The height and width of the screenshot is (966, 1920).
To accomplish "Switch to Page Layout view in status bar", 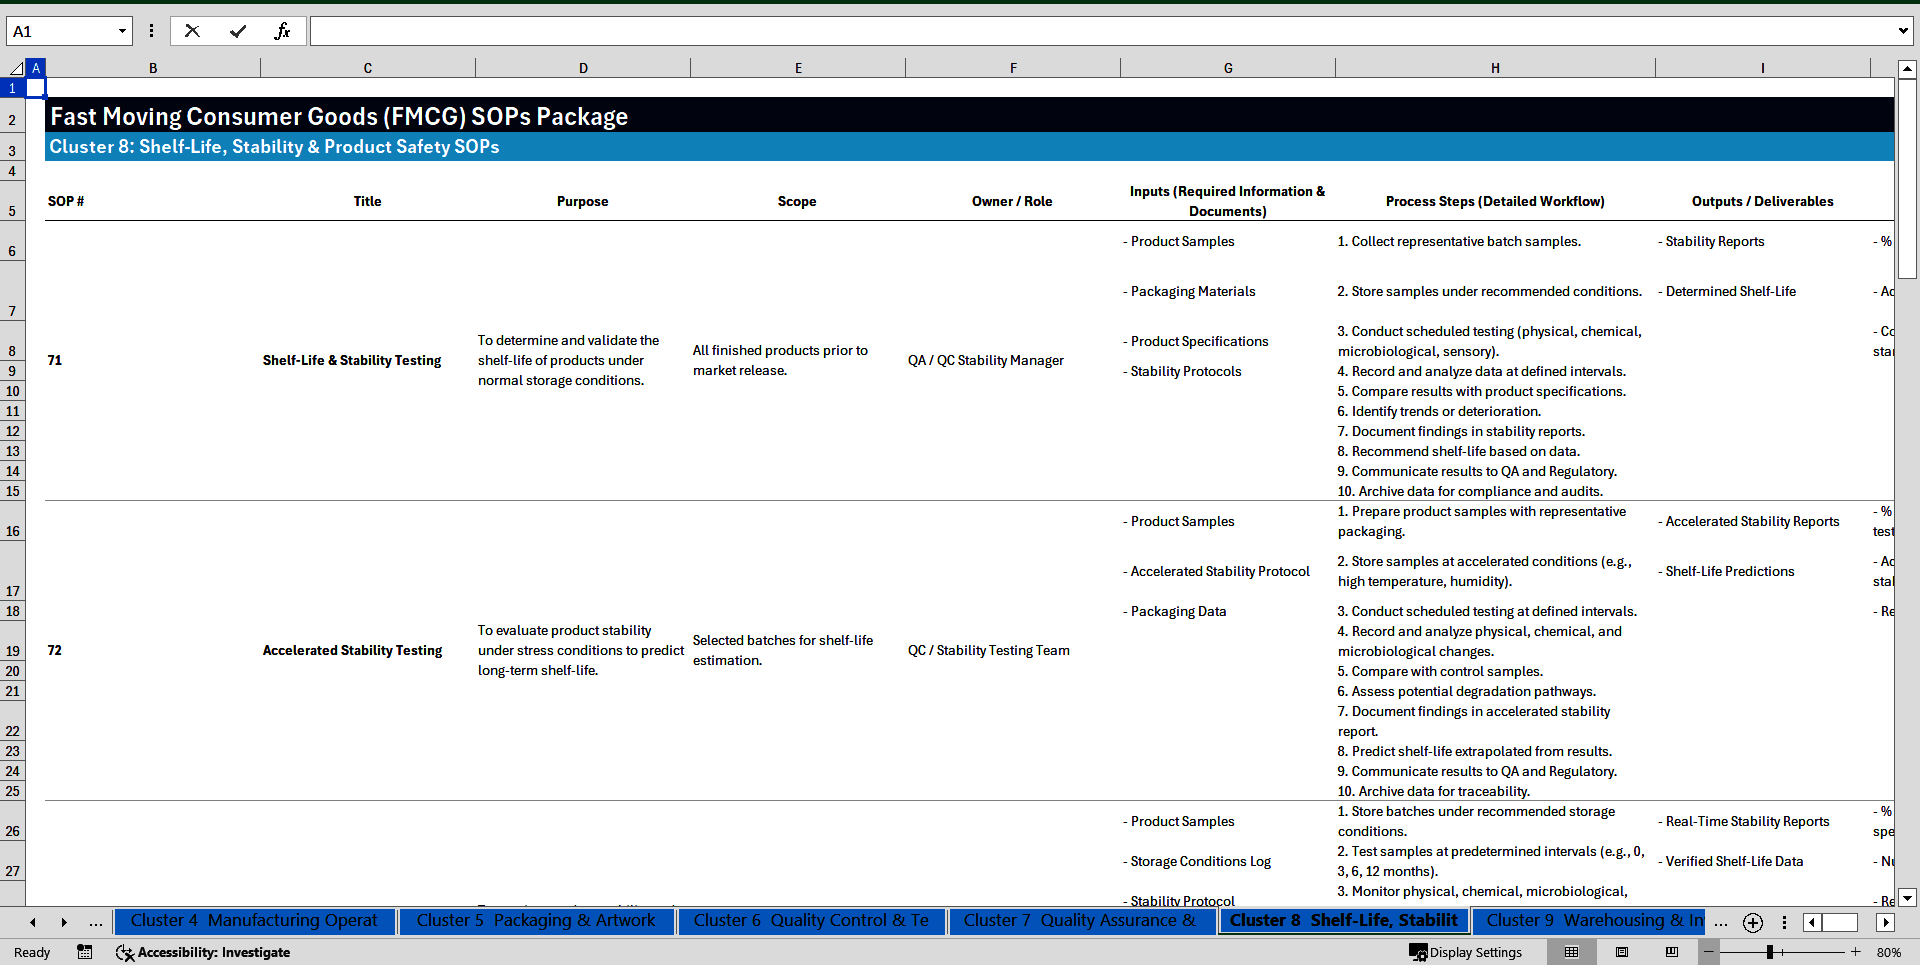I will tap(1622, 952).
